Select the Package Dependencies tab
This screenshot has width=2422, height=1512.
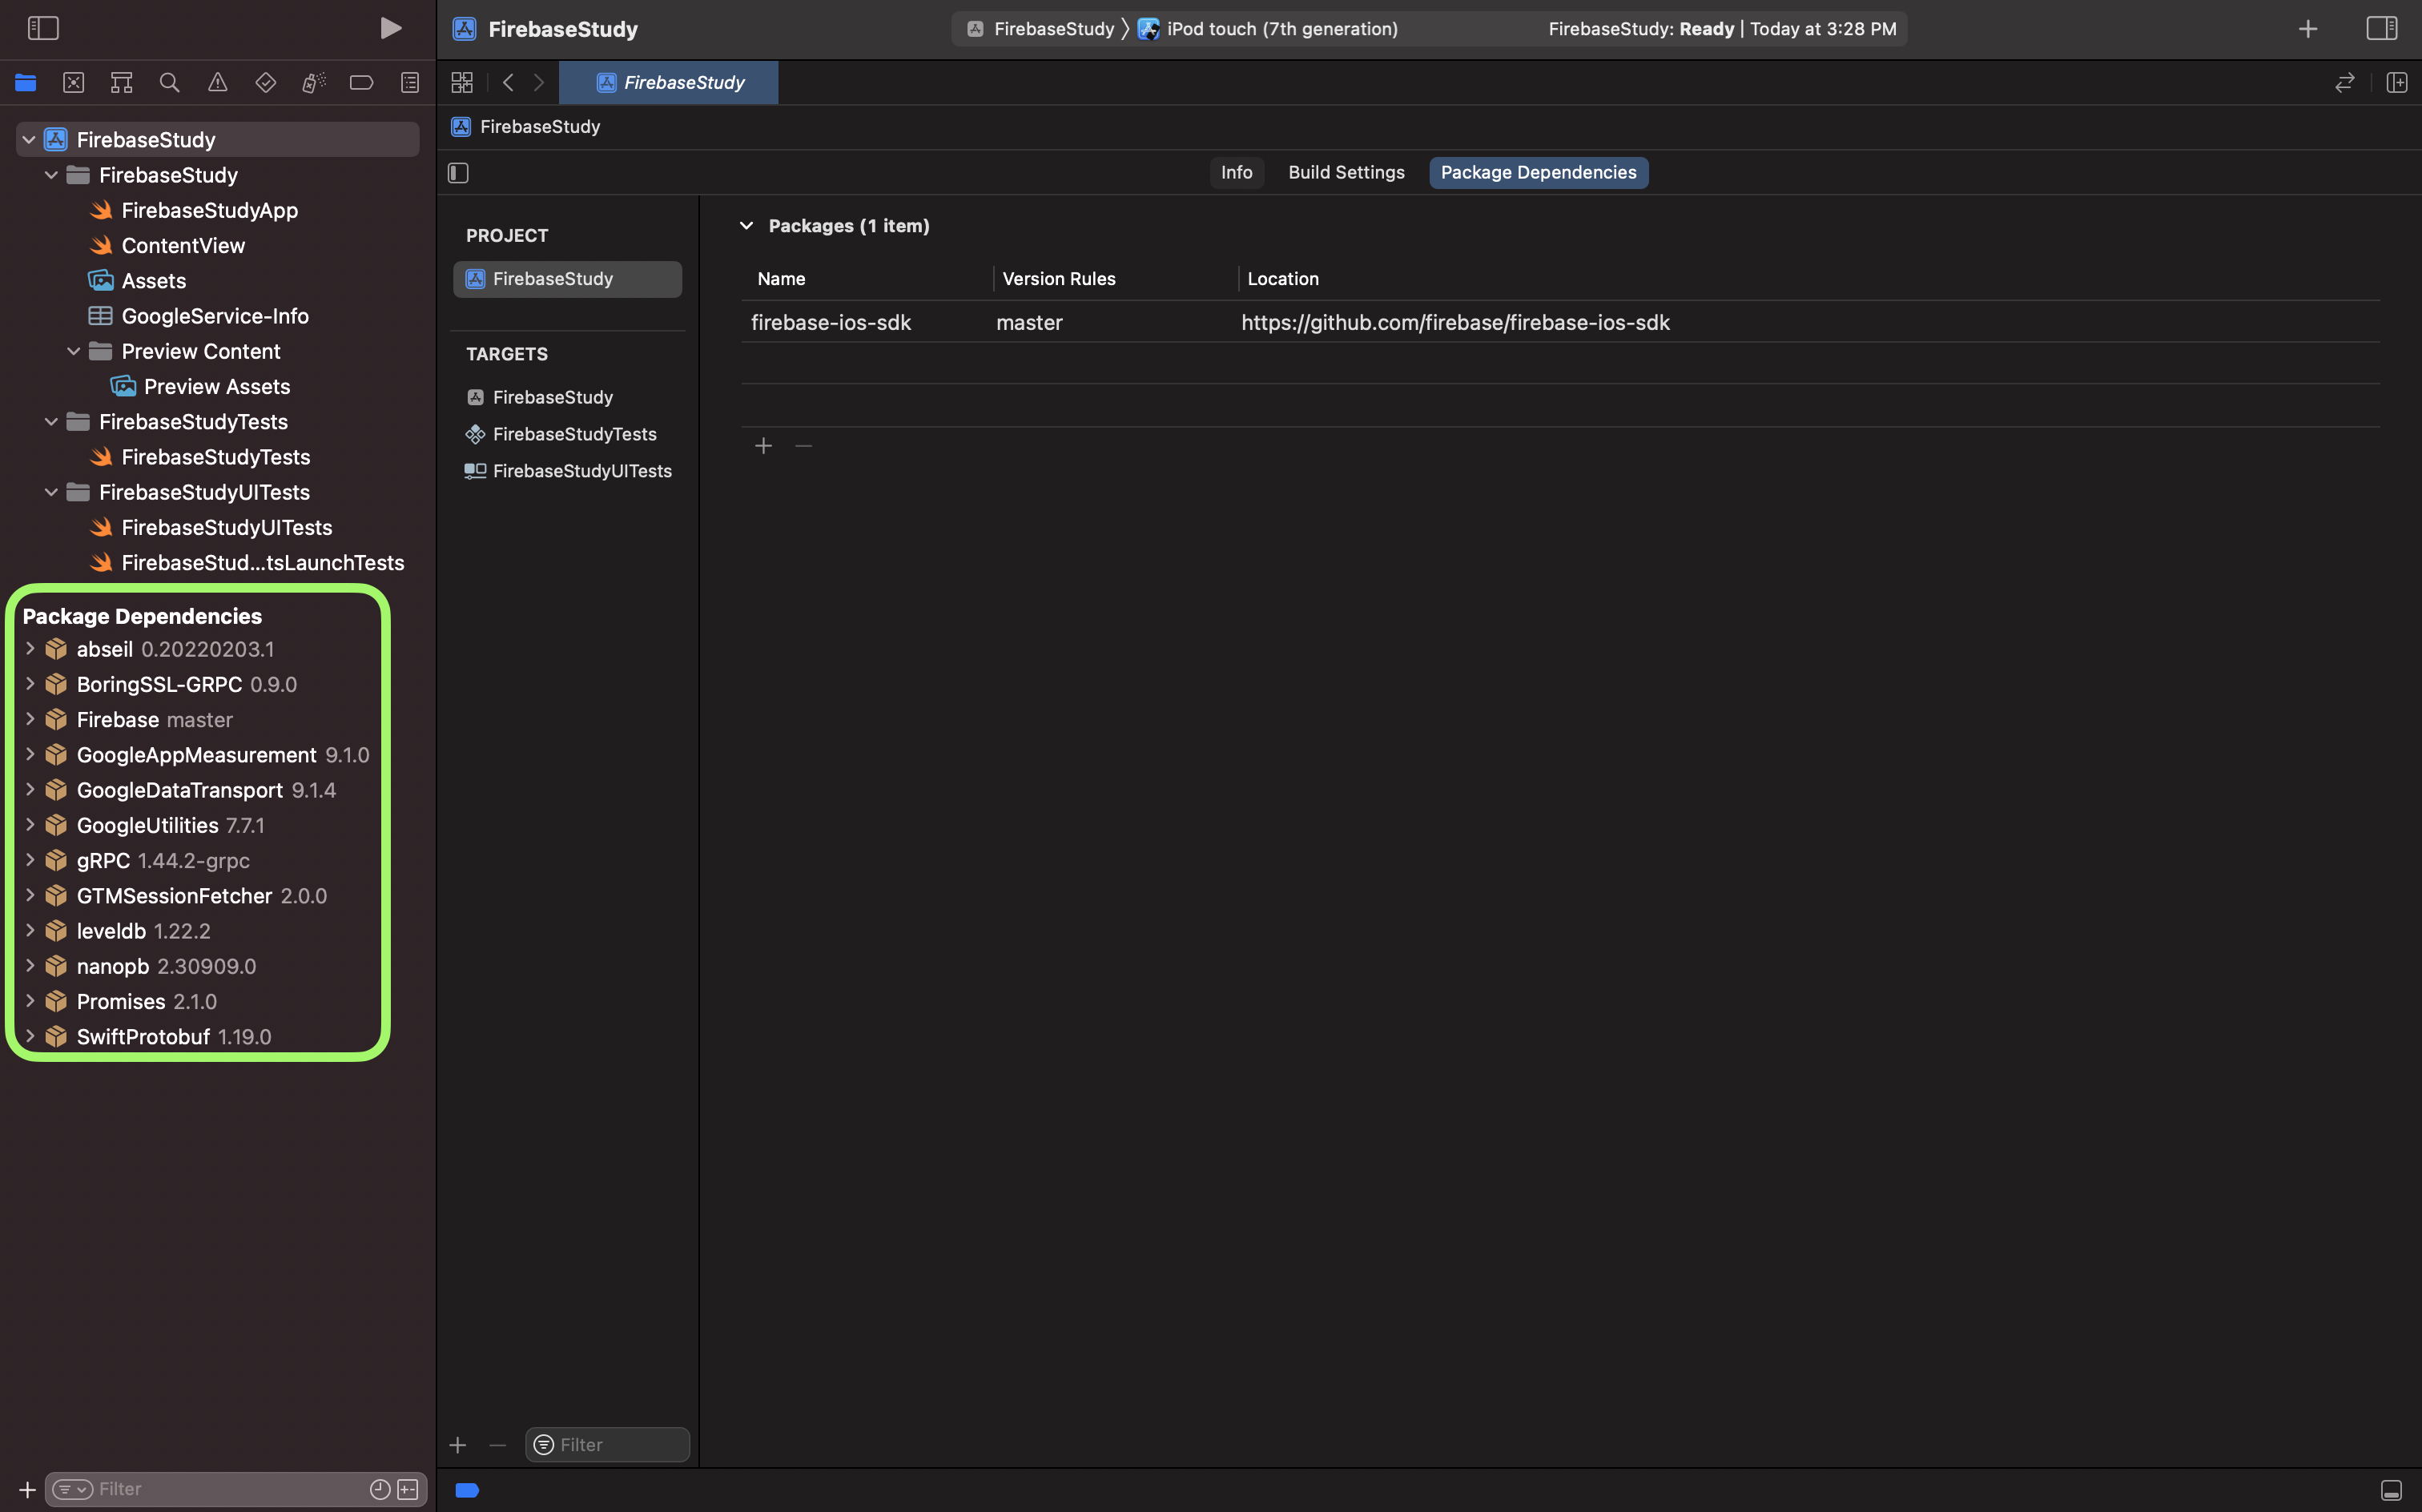[1538, 172]
